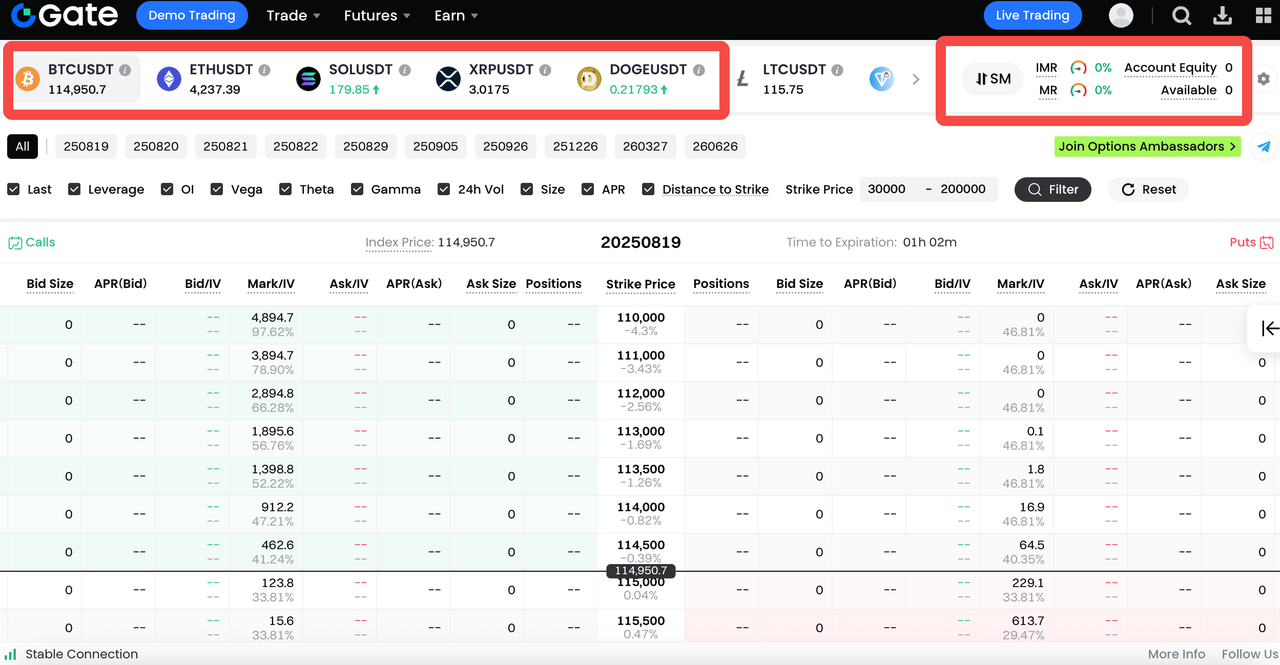Toggle the Vega checkbox

click(x=217, y=189)
